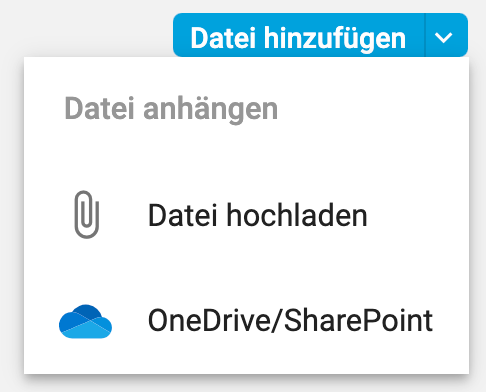Click the OneDrive/SharePoint text label
Screen dimensions: 486x392
click(290, 321)
